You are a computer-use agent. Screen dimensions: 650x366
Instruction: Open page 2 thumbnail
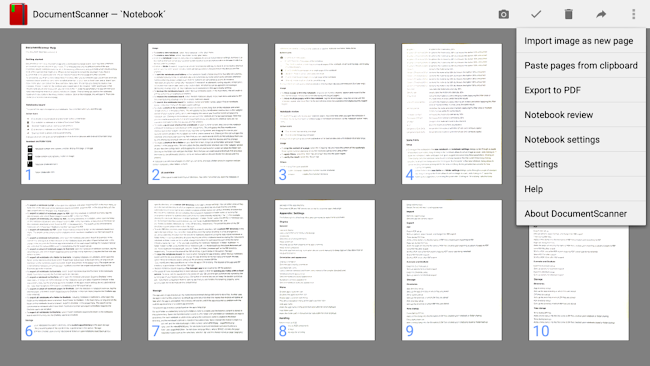tap(198, 114)
